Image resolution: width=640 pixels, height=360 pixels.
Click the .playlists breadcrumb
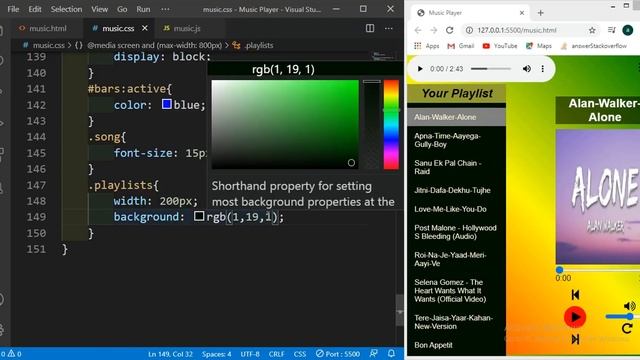click(x=258, y=45)
